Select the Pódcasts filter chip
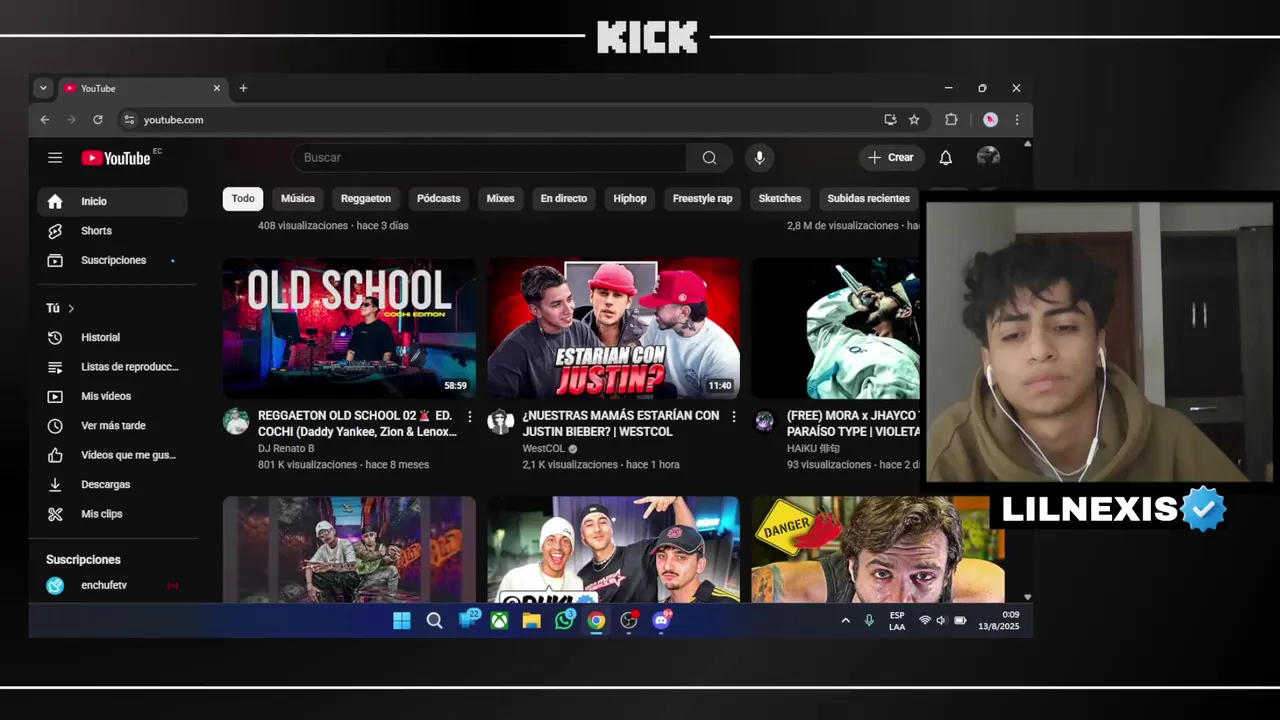1280x720 pixels. 439,199
